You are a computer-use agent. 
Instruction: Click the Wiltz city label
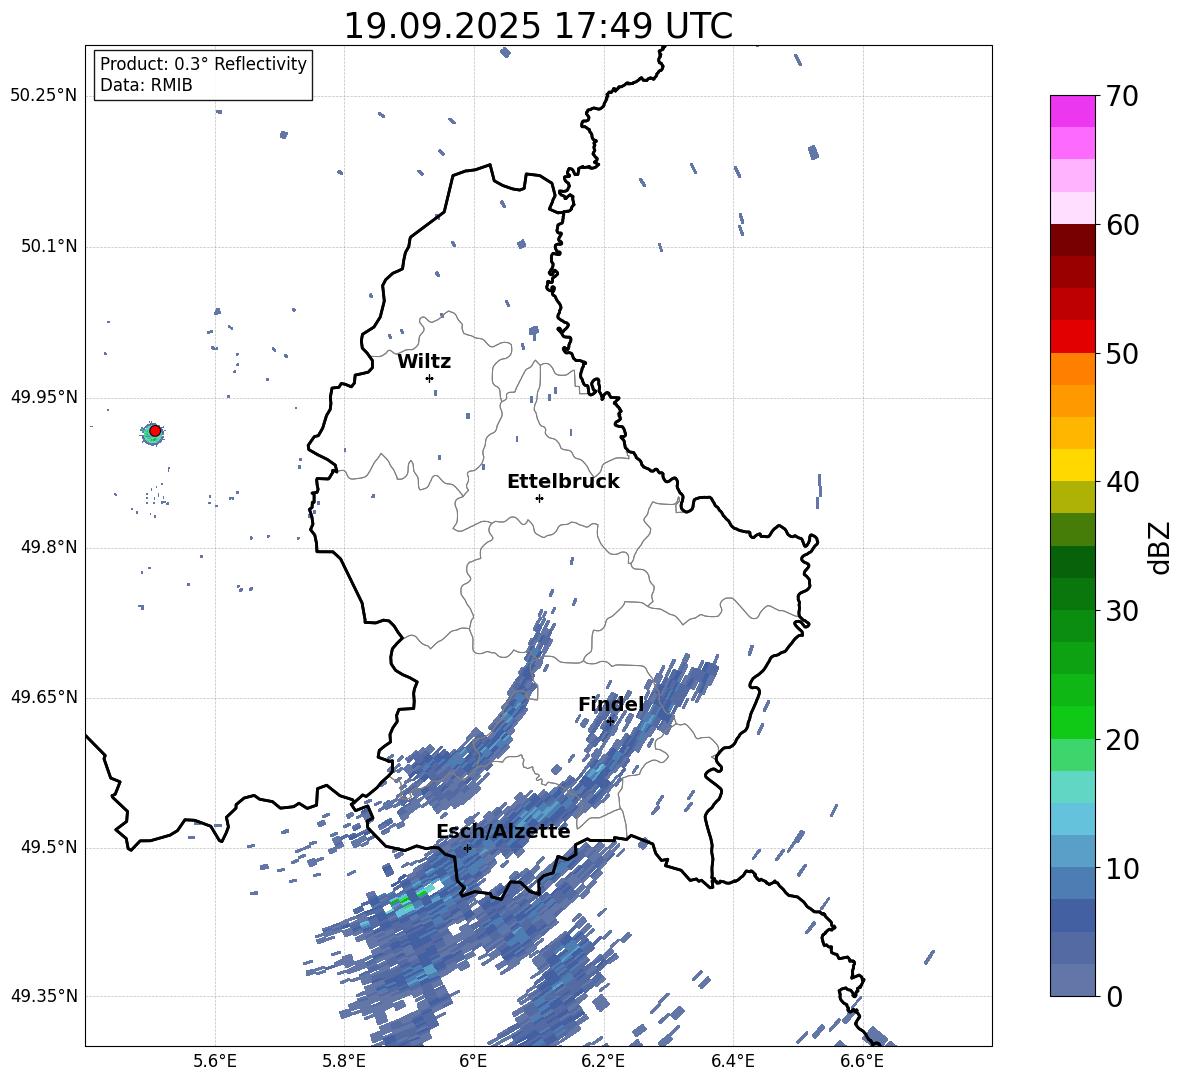tap(424, 362)
